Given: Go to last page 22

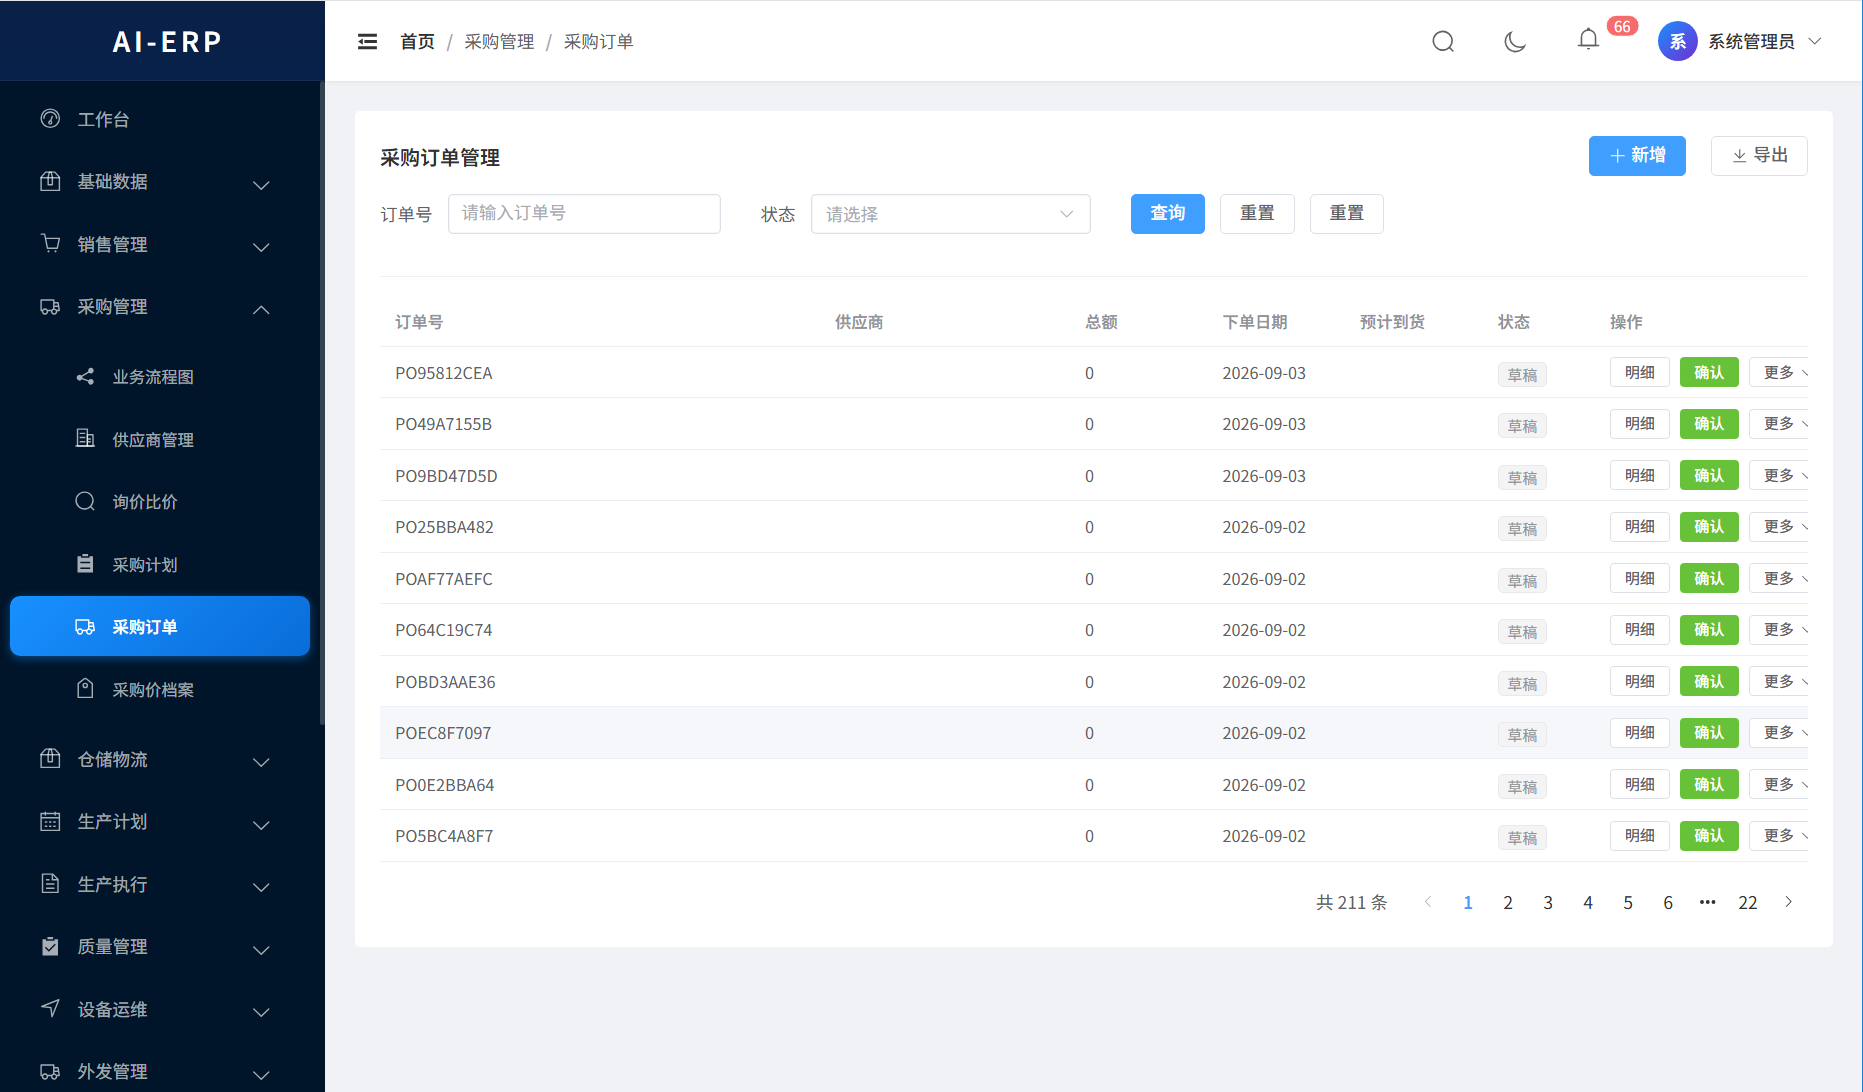Looking at the screenshot, I should click(x=1748, y=902).
